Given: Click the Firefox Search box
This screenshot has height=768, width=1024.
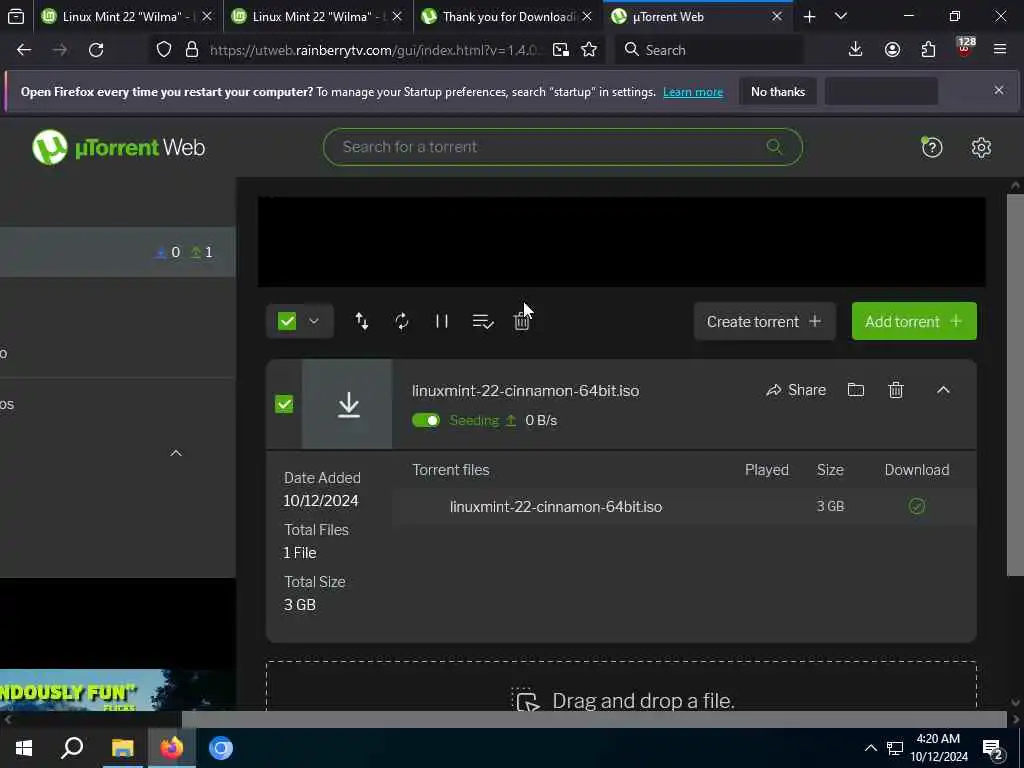Looking at the screenshot, I should [x=710, y=50].
